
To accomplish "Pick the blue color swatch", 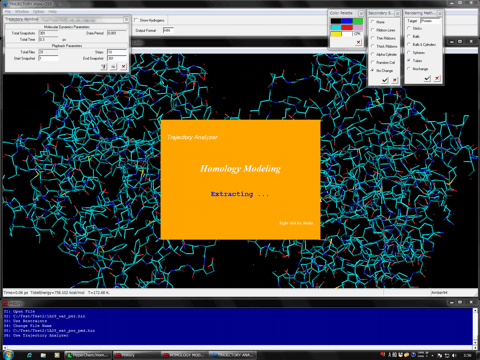I will pyautogui.click(x=347, y=21).
